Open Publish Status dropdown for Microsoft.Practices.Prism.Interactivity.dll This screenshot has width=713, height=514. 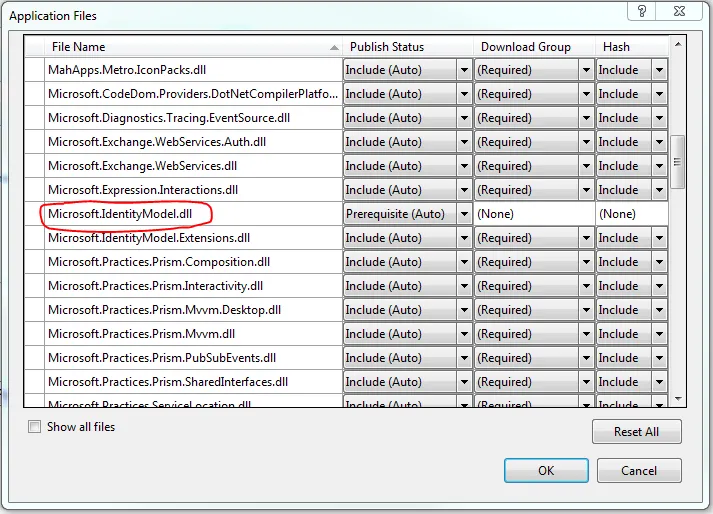[464, 286]
